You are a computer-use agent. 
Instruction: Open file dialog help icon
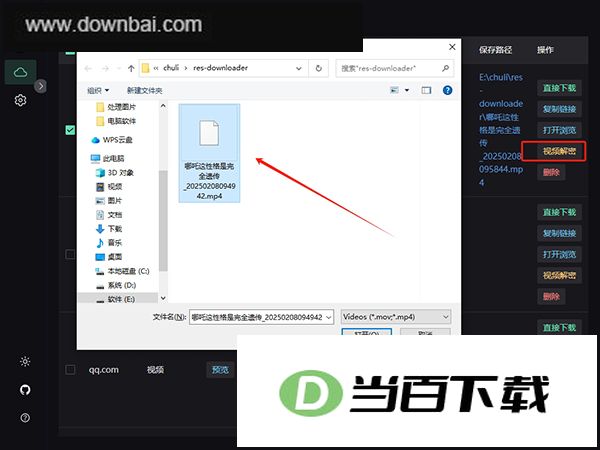(447, 90)
